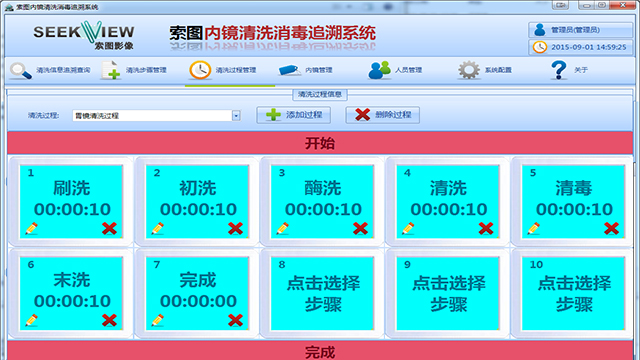Open 人员管理 users icon

[379, 70]
